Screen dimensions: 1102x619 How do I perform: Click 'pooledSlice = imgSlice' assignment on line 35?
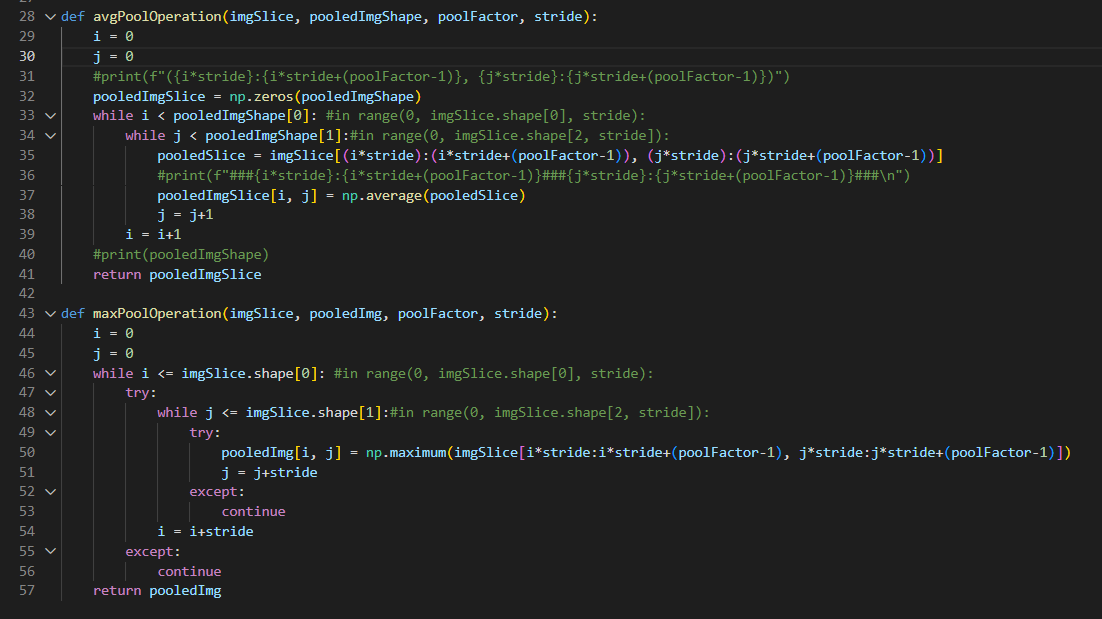coord(245,155)
